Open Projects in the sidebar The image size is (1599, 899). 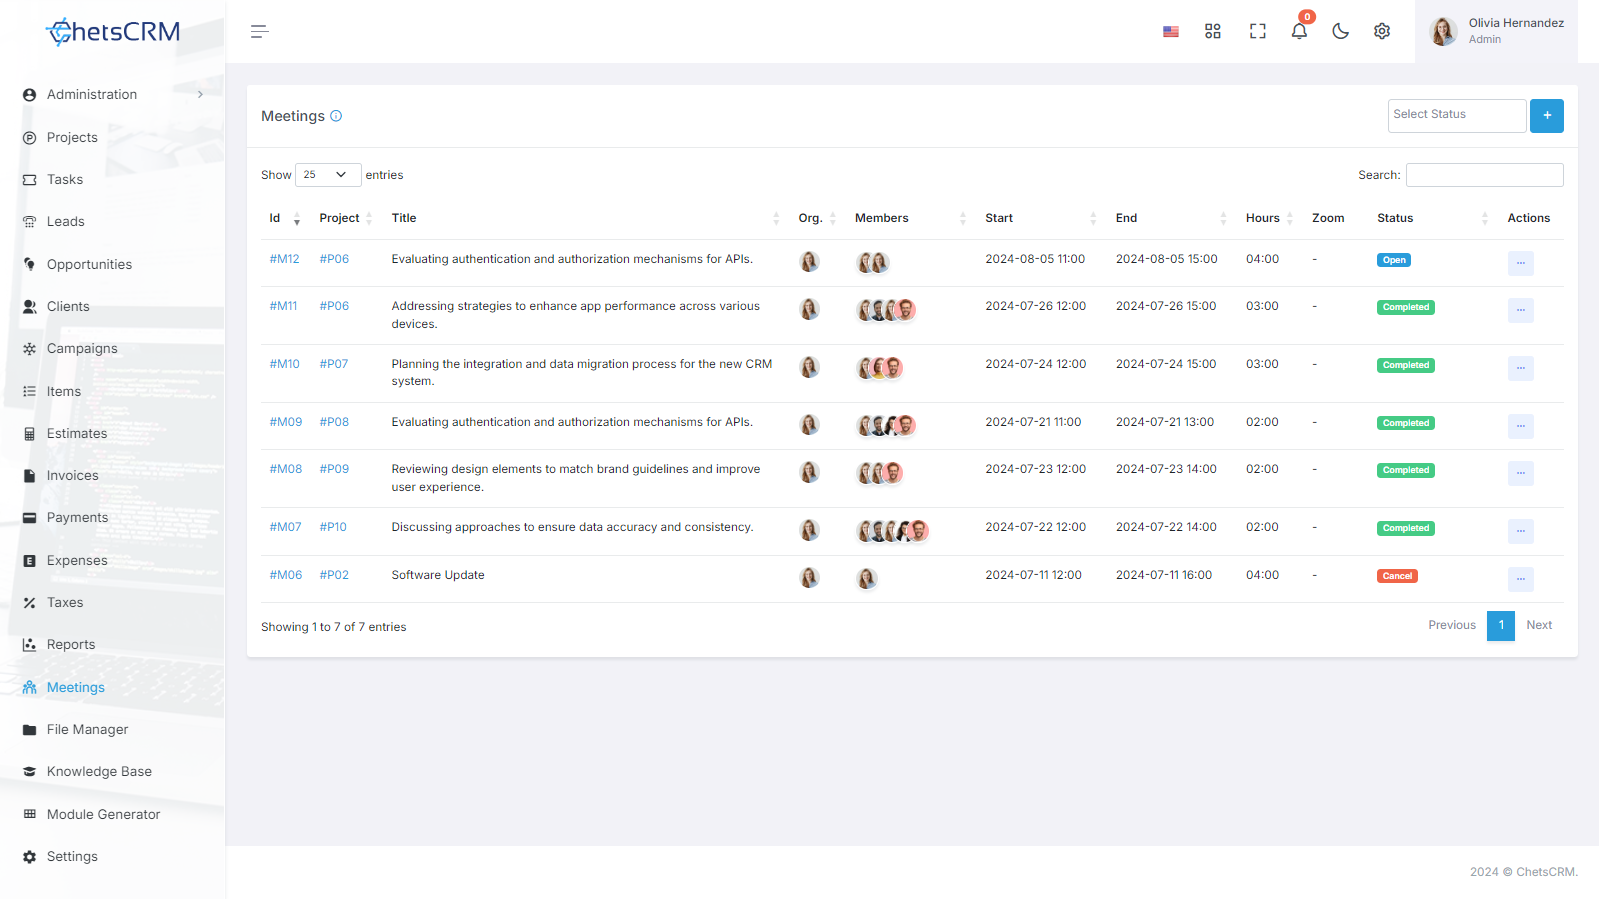click(x=72, y=138)
